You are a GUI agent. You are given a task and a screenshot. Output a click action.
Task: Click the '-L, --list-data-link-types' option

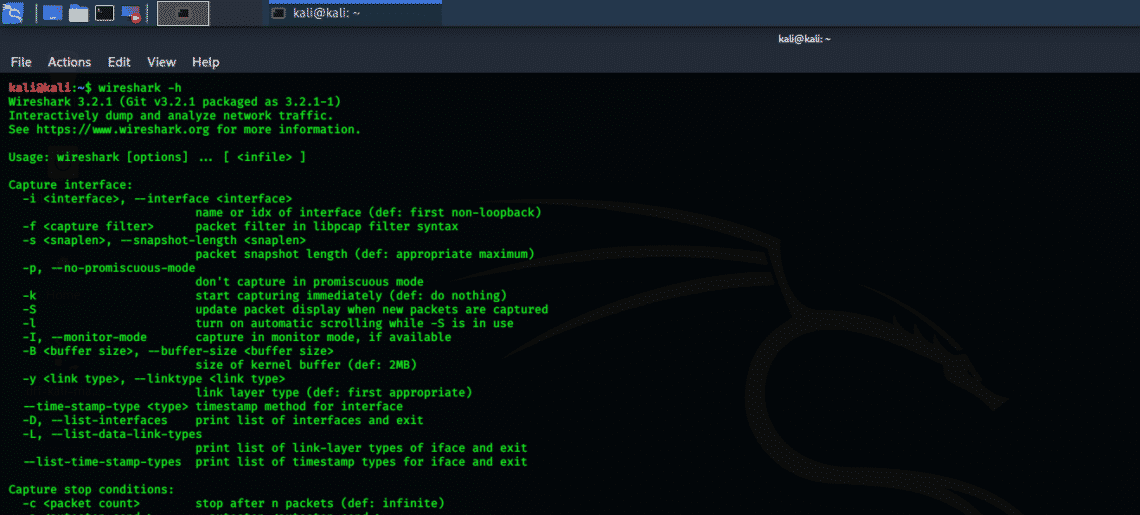(x=112, y=434)
